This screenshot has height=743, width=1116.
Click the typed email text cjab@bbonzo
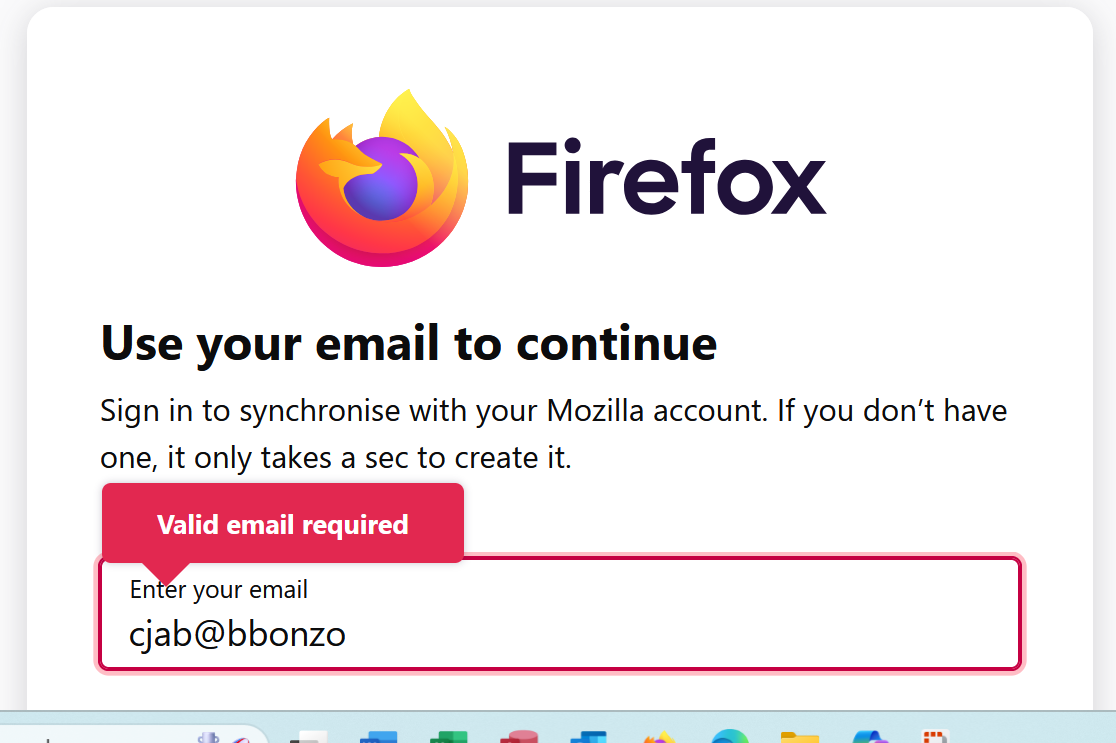coord(238,633)
